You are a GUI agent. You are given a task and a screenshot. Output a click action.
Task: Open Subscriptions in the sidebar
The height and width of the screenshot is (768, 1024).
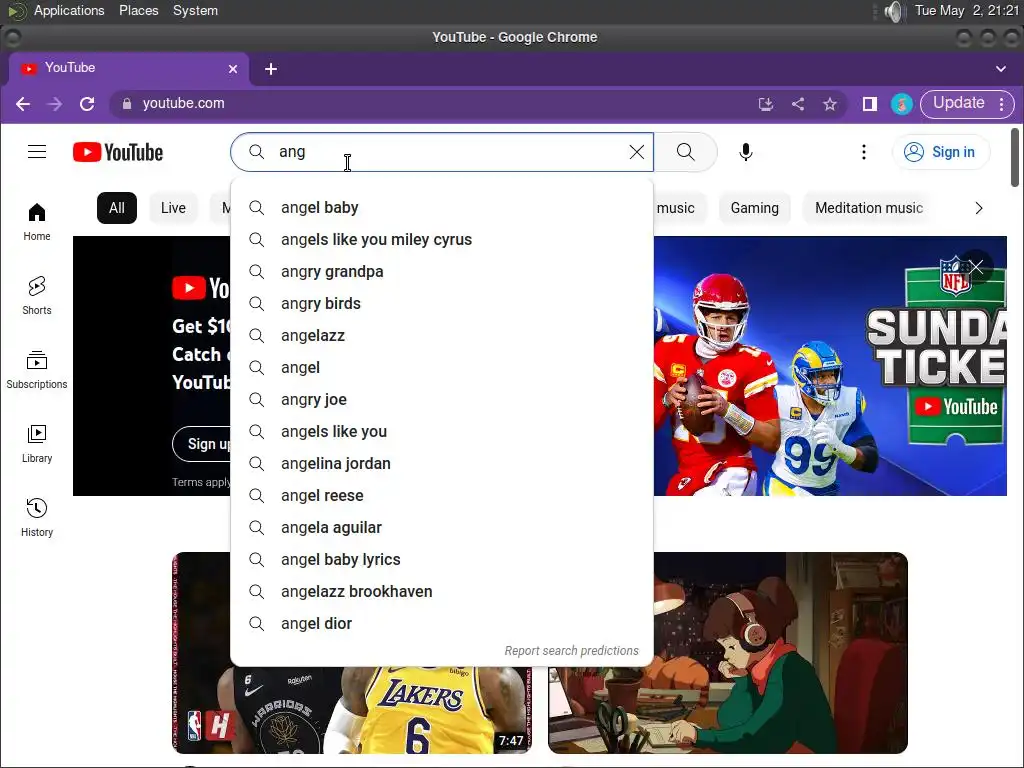(37, 370)
